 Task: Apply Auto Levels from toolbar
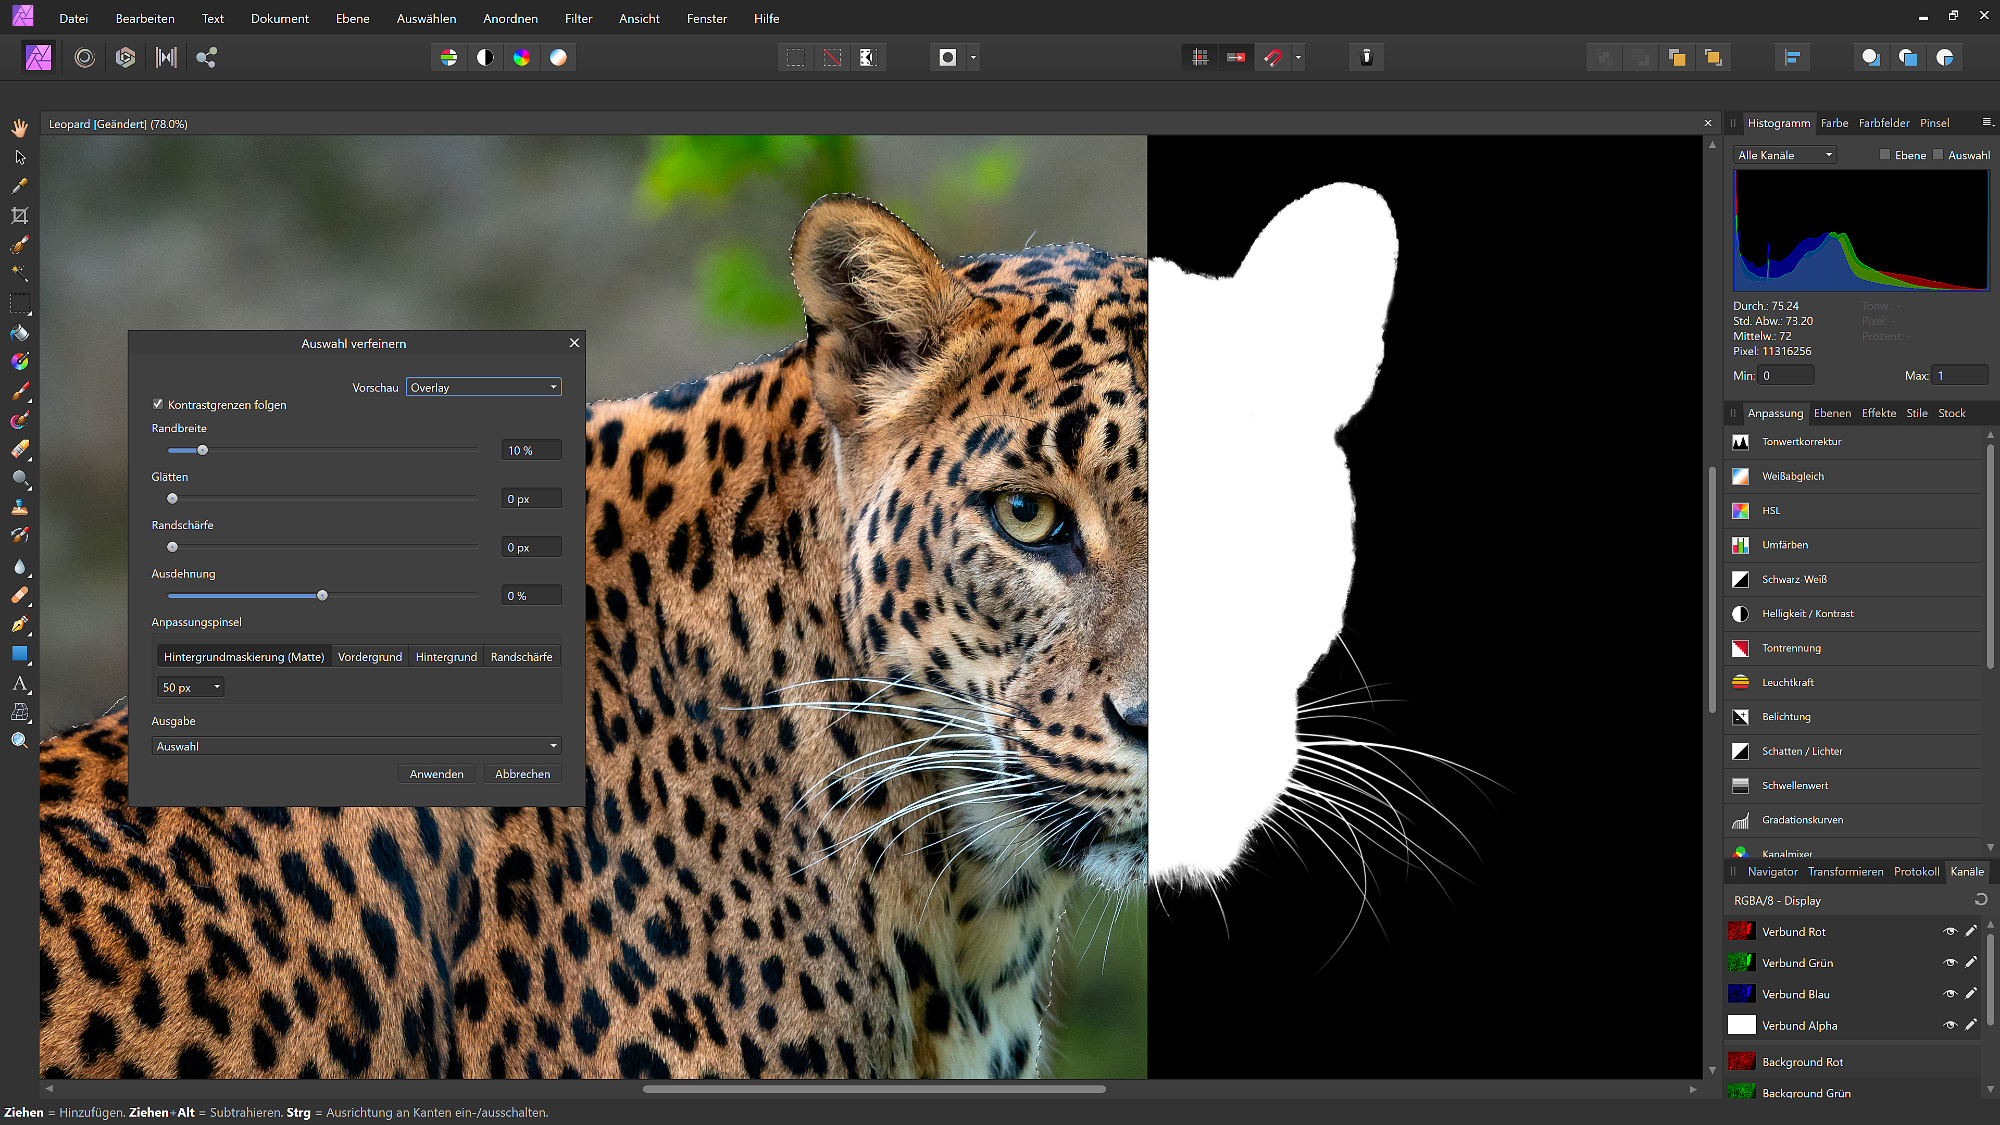coord(449,58)
